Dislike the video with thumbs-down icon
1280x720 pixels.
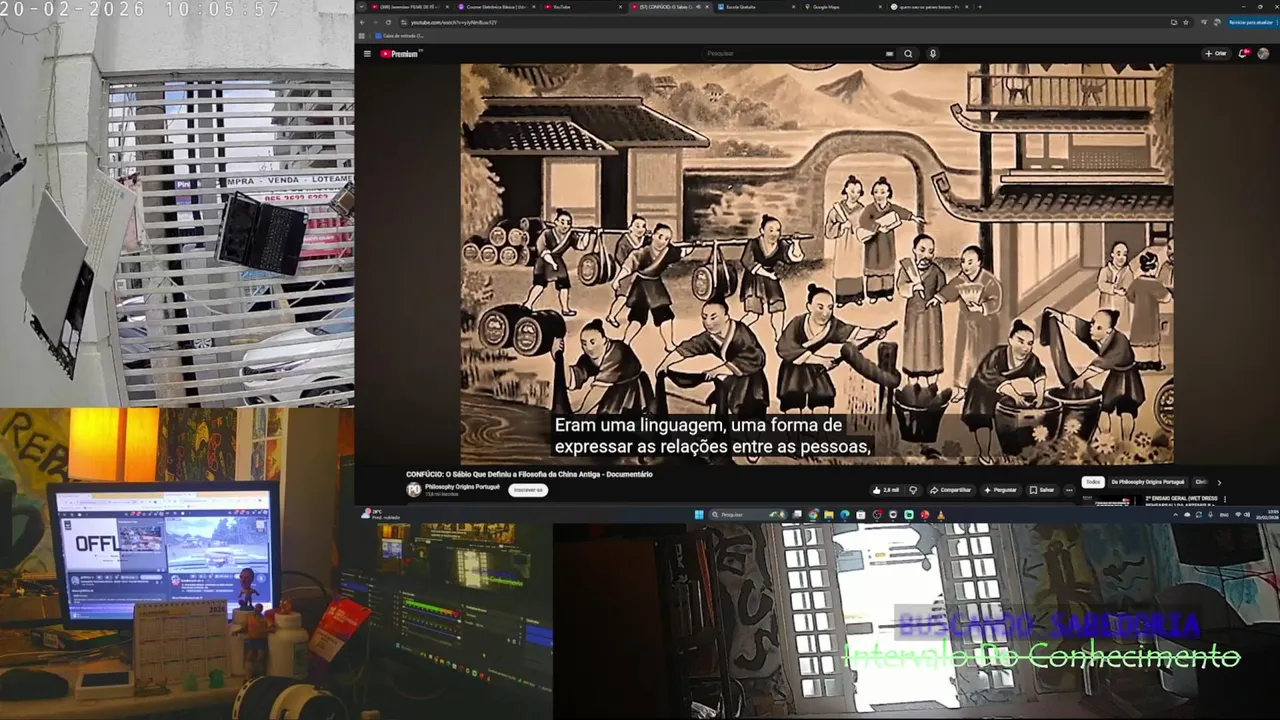coord(912,490)
